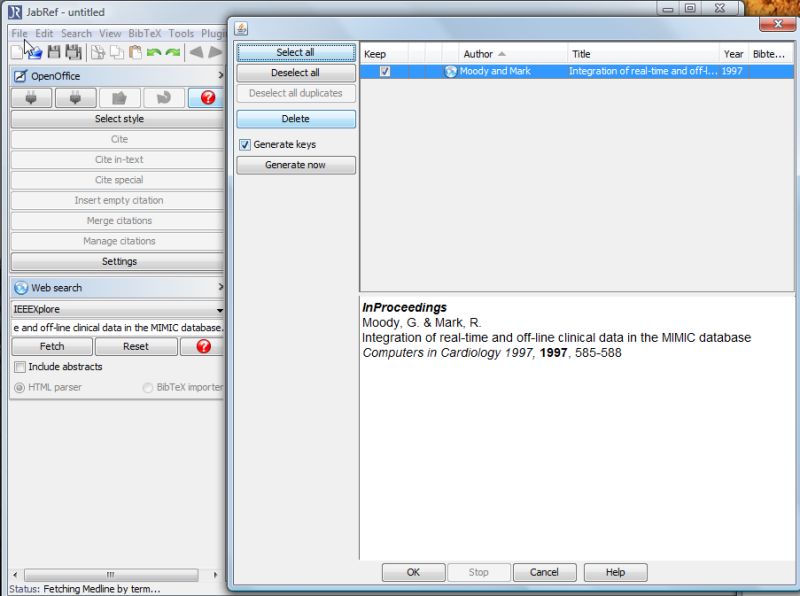This screenshot has height=596, width=800.
Task: Click the Fetch button
Action: 52,346
